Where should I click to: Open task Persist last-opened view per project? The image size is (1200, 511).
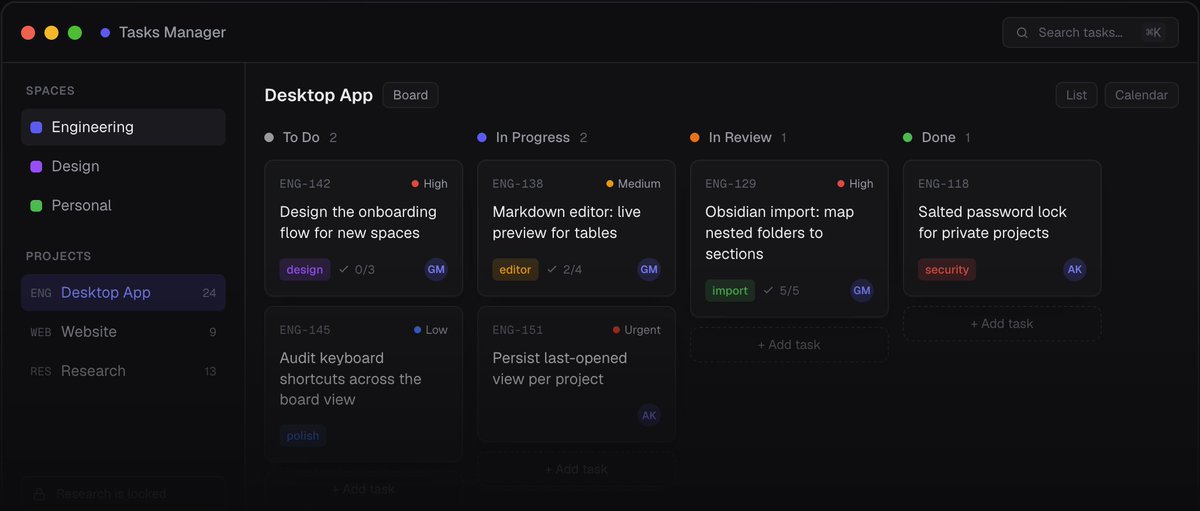(576, 374)
